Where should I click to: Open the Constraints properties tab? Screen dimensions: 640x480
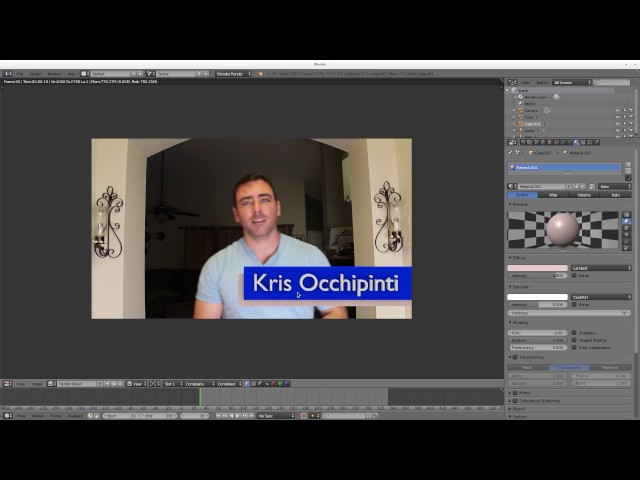coord(556,142)
